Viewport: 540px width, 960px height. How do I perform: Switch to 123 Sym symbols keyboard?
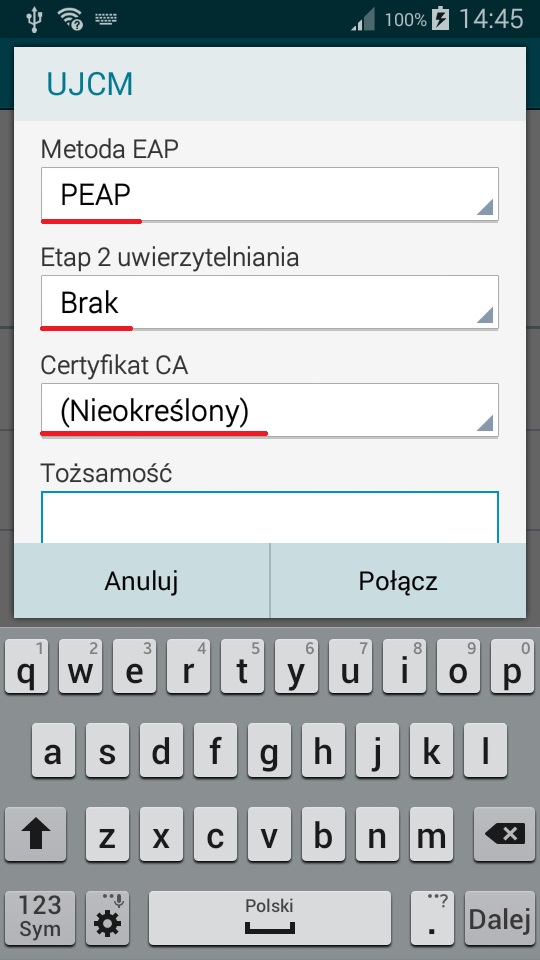40,918
